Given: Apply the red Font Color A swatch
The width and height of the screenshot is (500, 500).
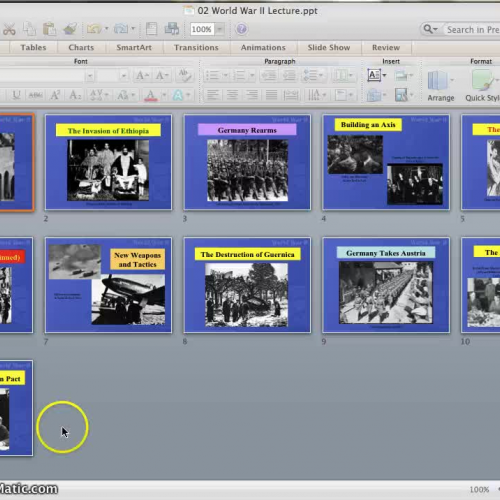Looking at the screenshot, I should point(151,95).
